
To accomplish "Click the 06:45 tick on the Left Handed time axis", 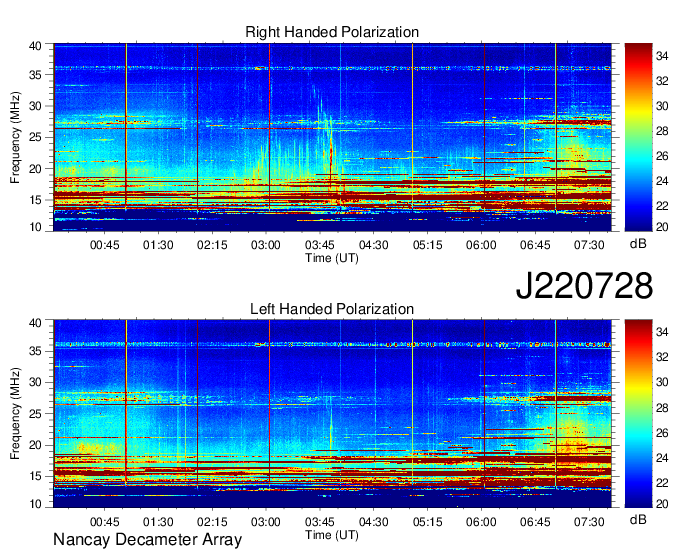I will [x=535, y=522].
